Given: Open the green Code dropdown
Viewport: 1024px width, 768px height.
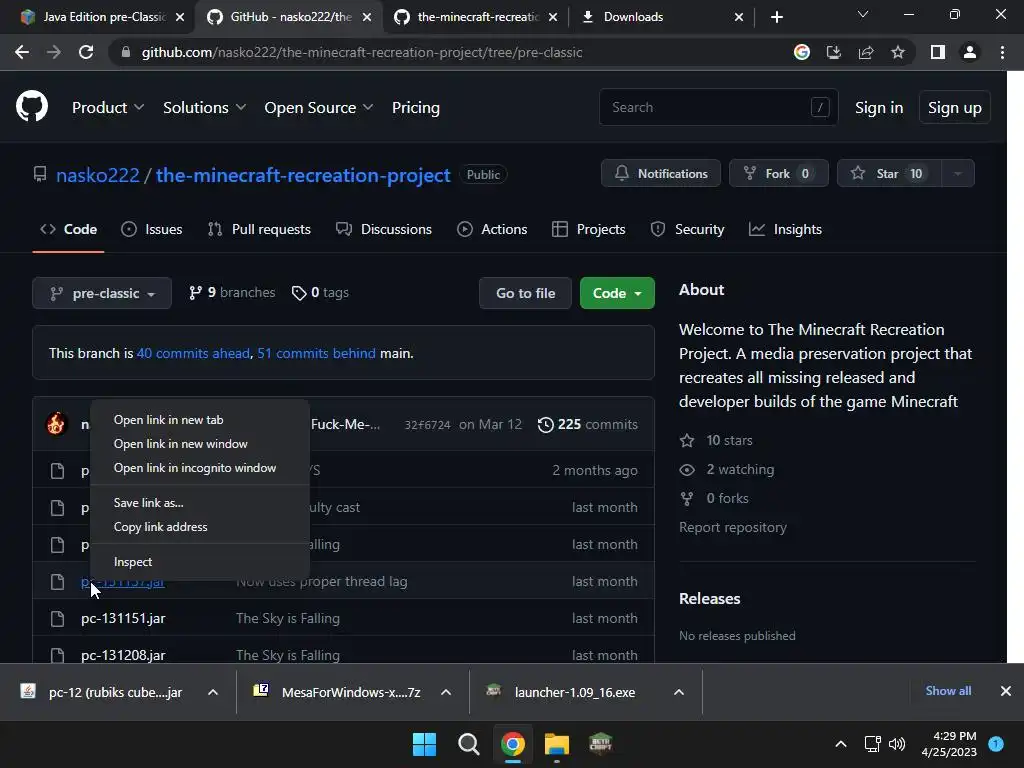Looking at the screenshot, I should click(x=617, y=293).
